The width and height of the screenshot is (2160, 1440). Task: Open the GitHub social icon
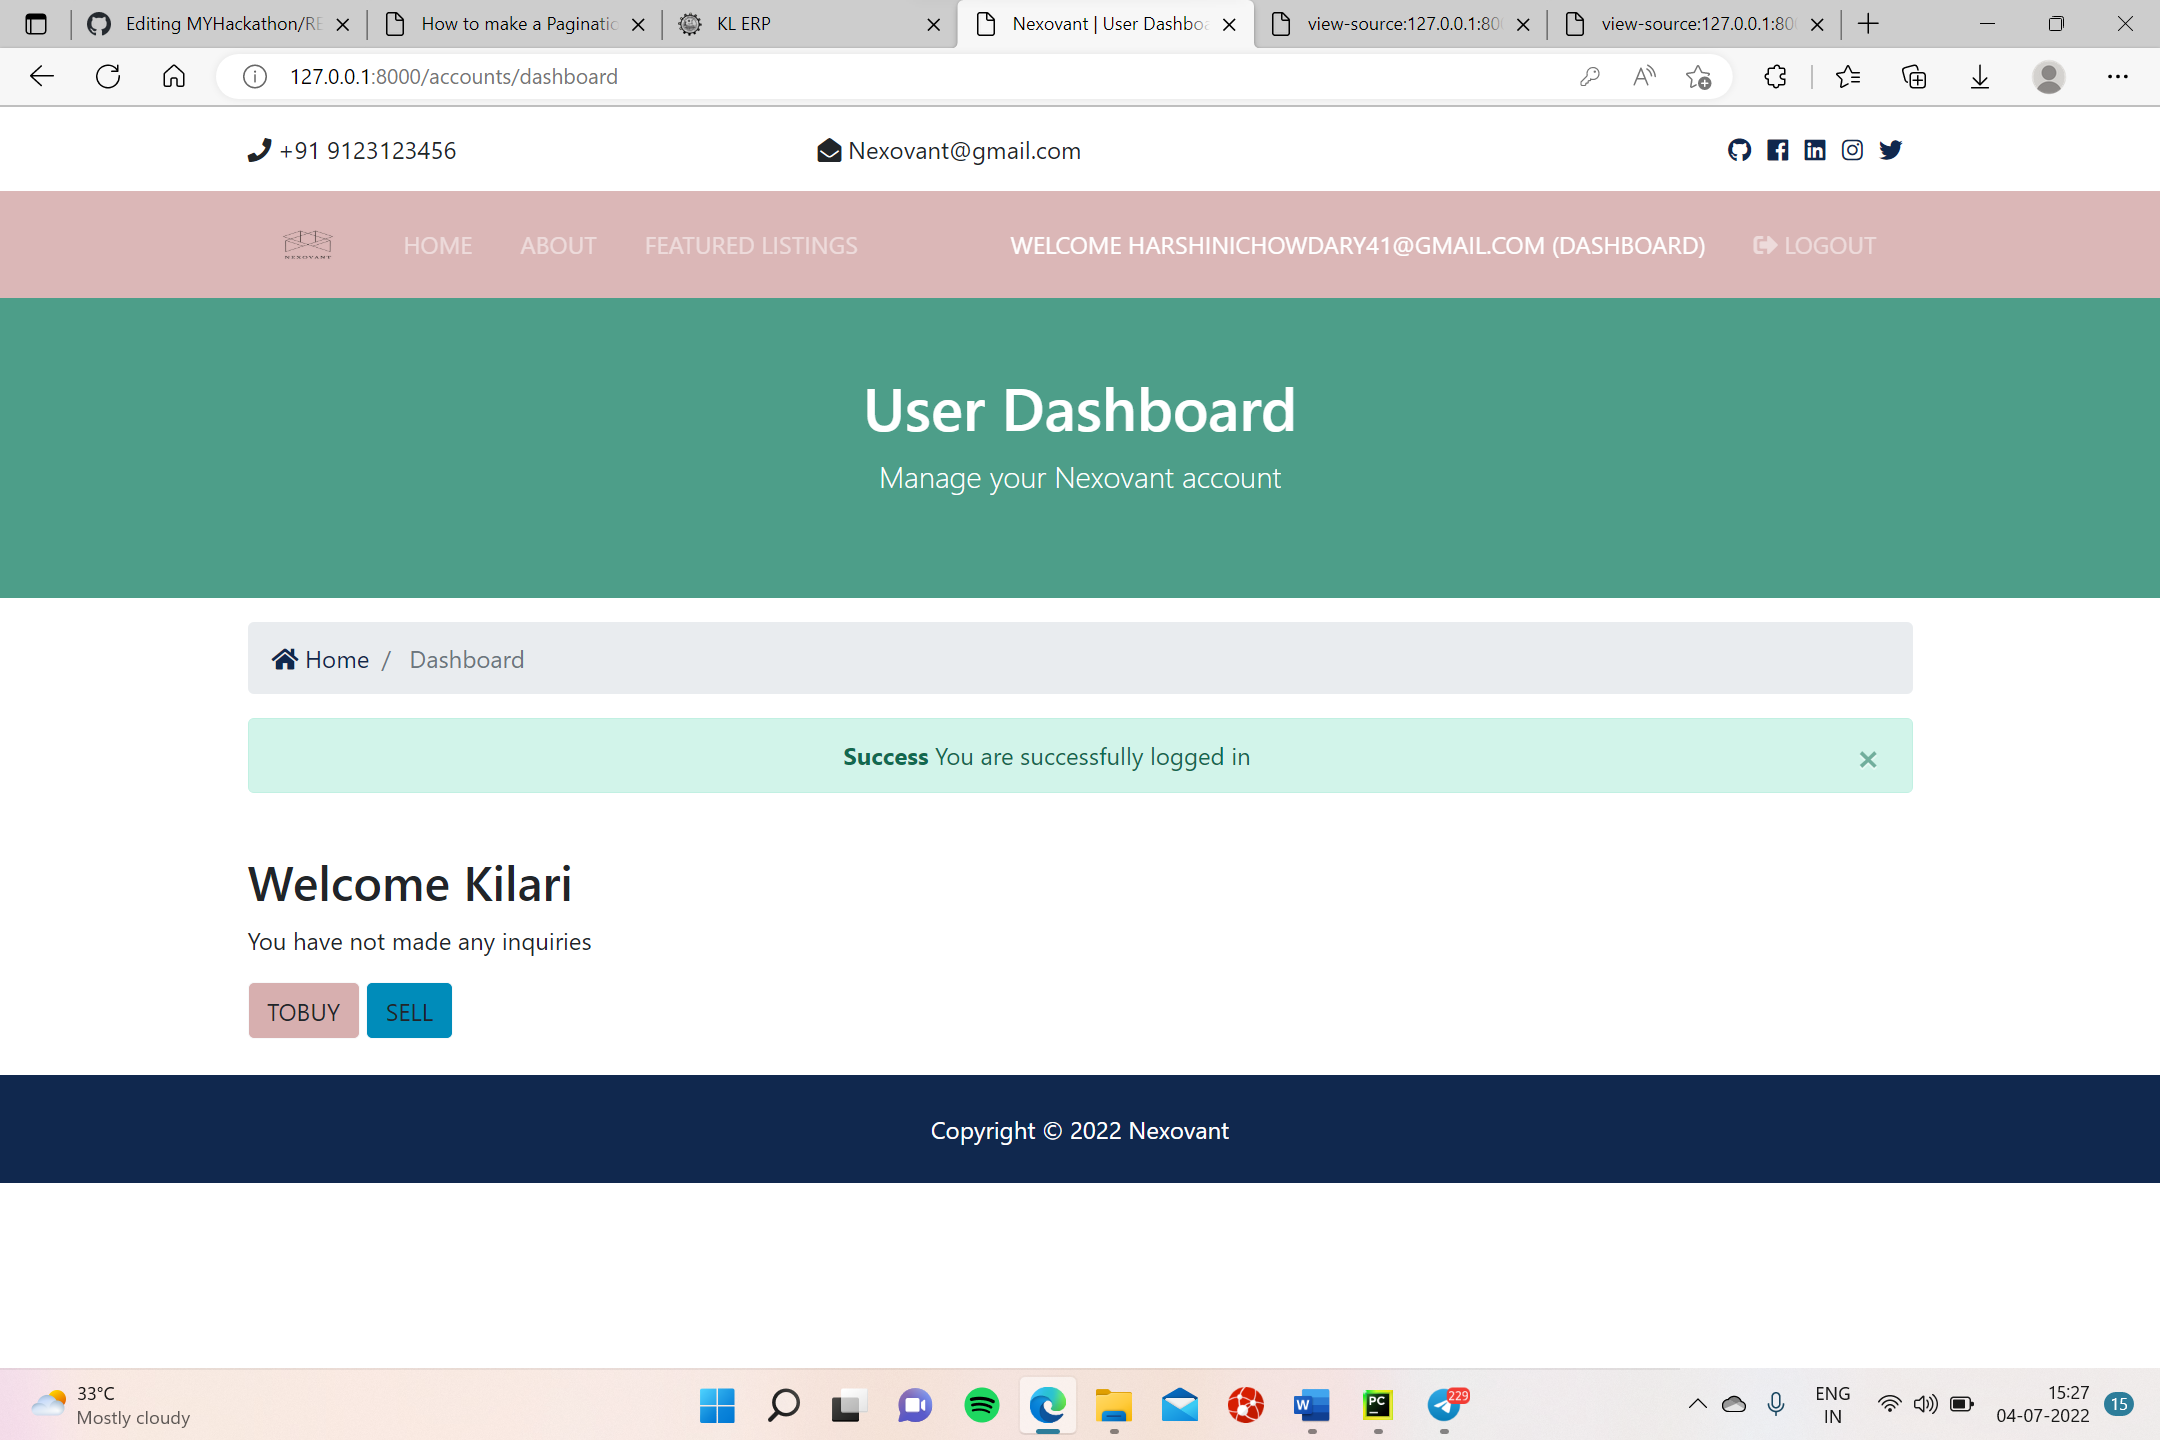pyautogui.click(x=1739, y=150)
